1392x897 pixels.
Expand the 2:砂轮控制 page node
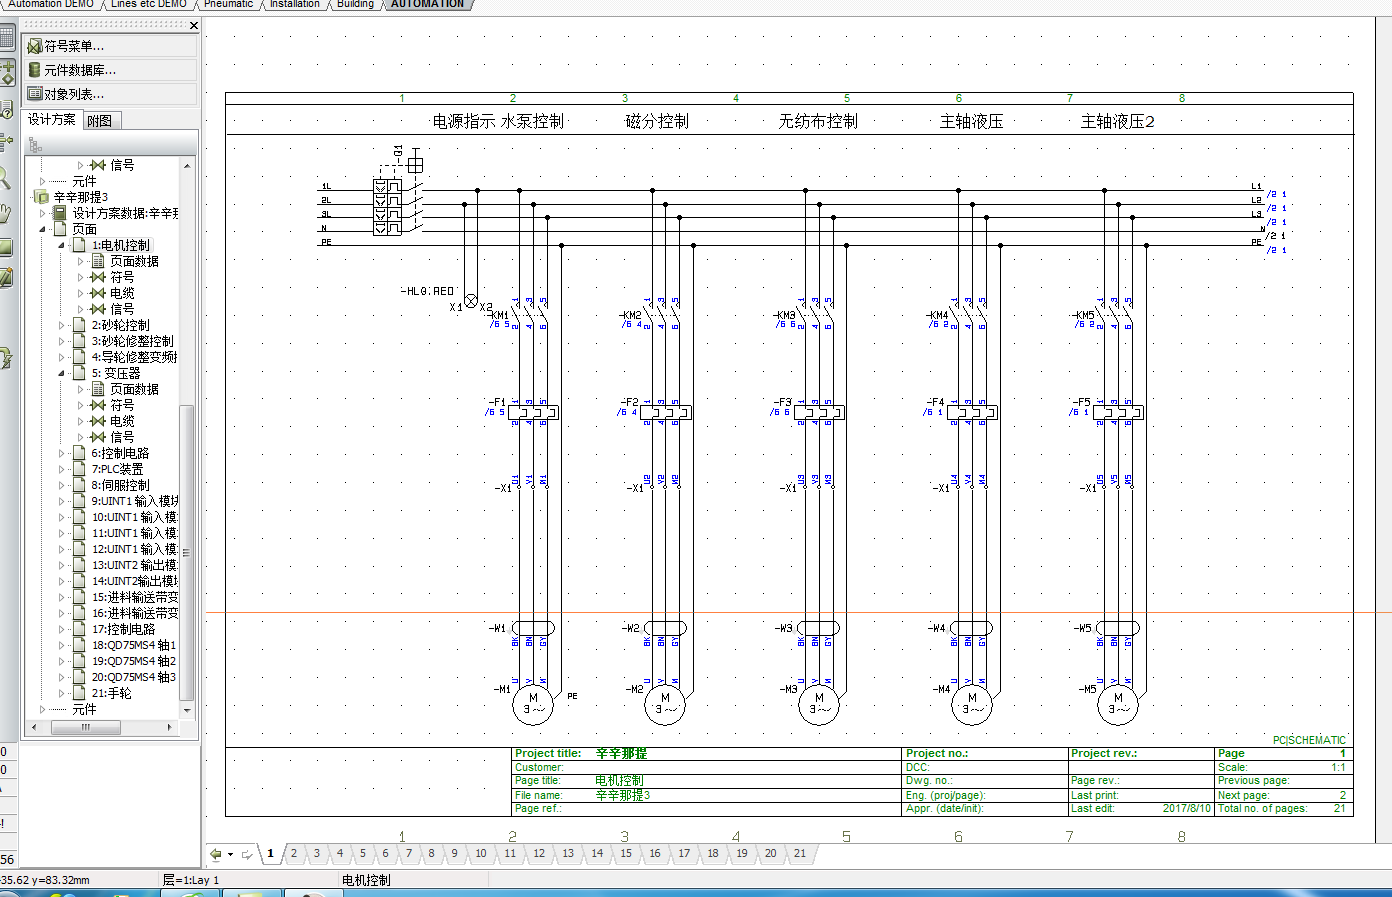coord(61,325)
